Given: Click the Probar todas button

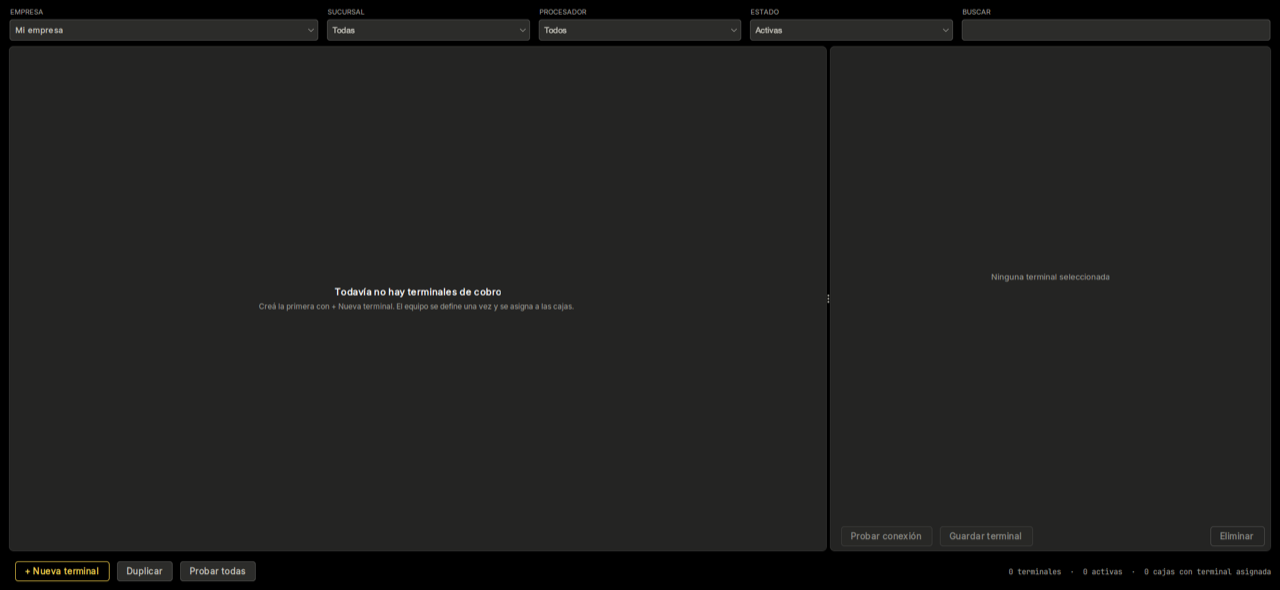Looking at the screenshot, I should point(218,571).
